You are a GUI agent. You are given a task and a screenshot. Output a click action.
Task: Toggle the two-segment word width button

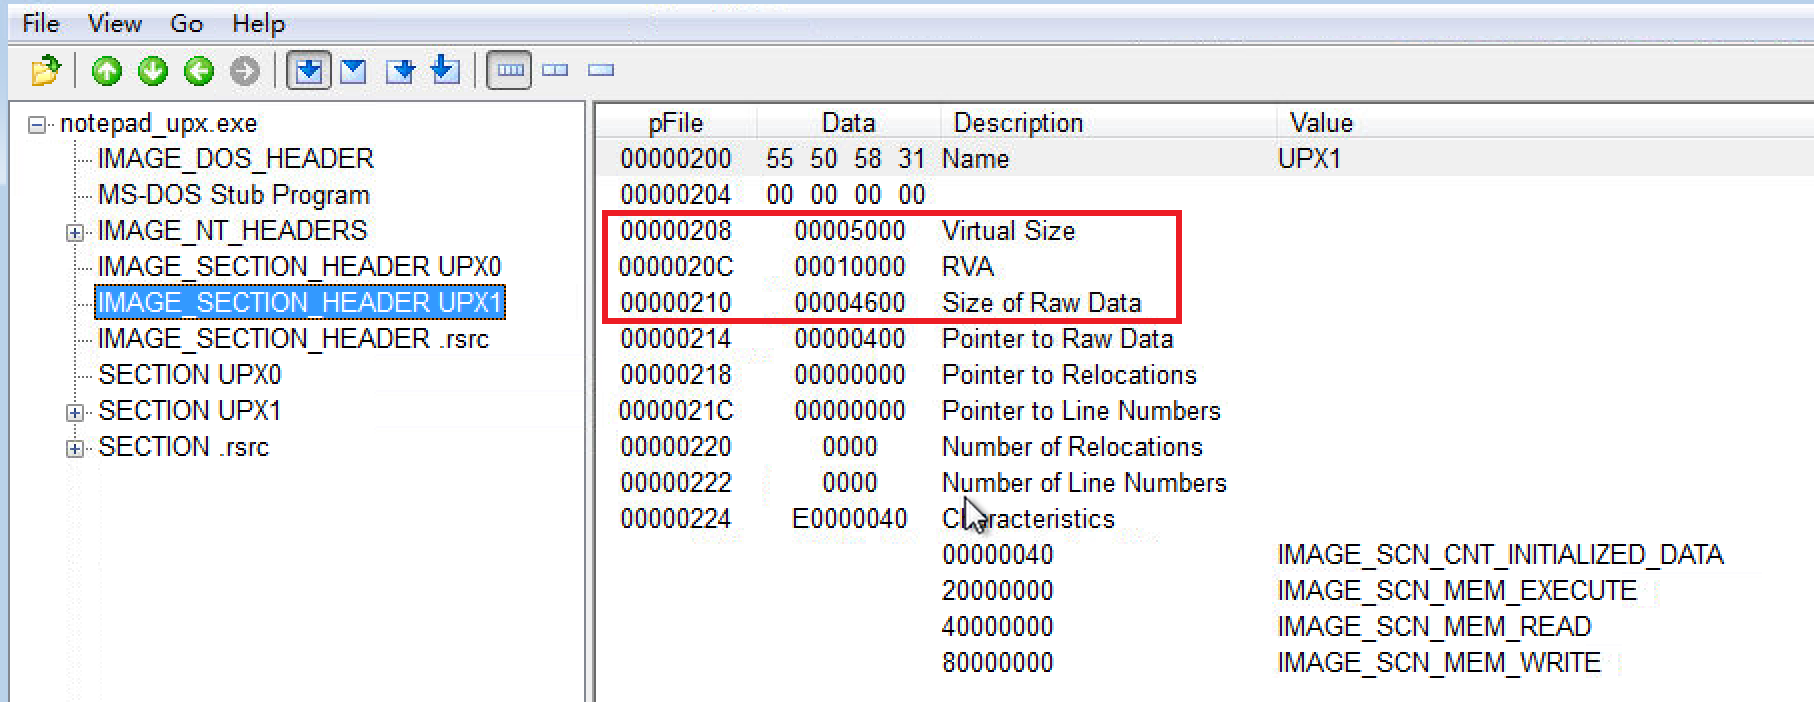point(555,71)
